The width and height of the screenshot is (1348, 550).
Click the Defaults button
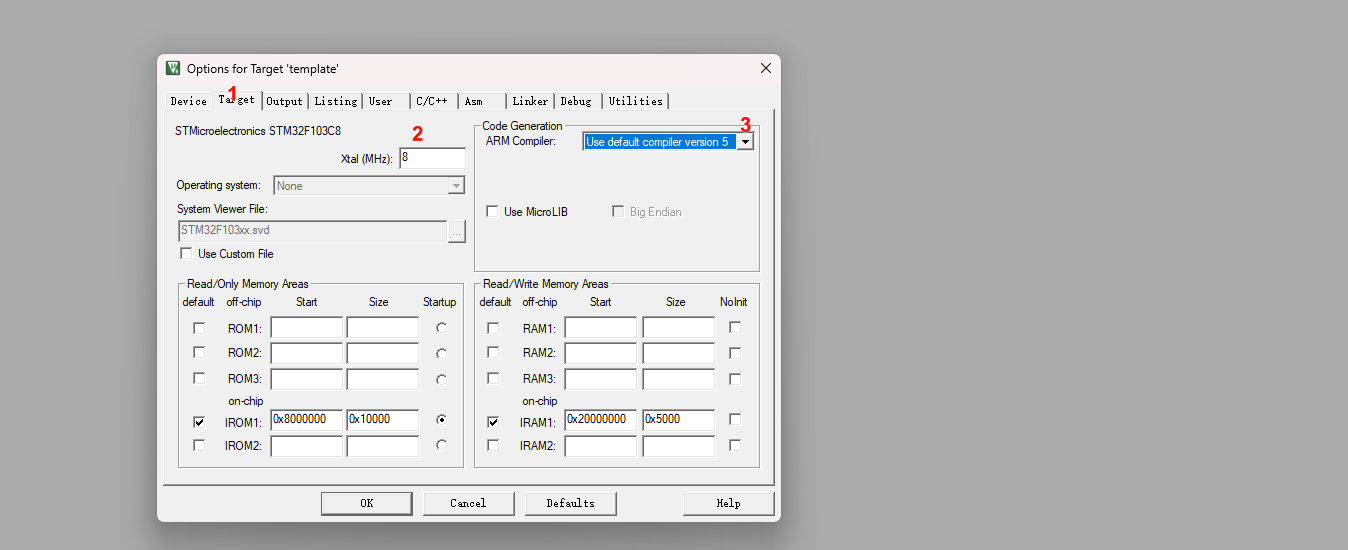click(x=571, y=503)
